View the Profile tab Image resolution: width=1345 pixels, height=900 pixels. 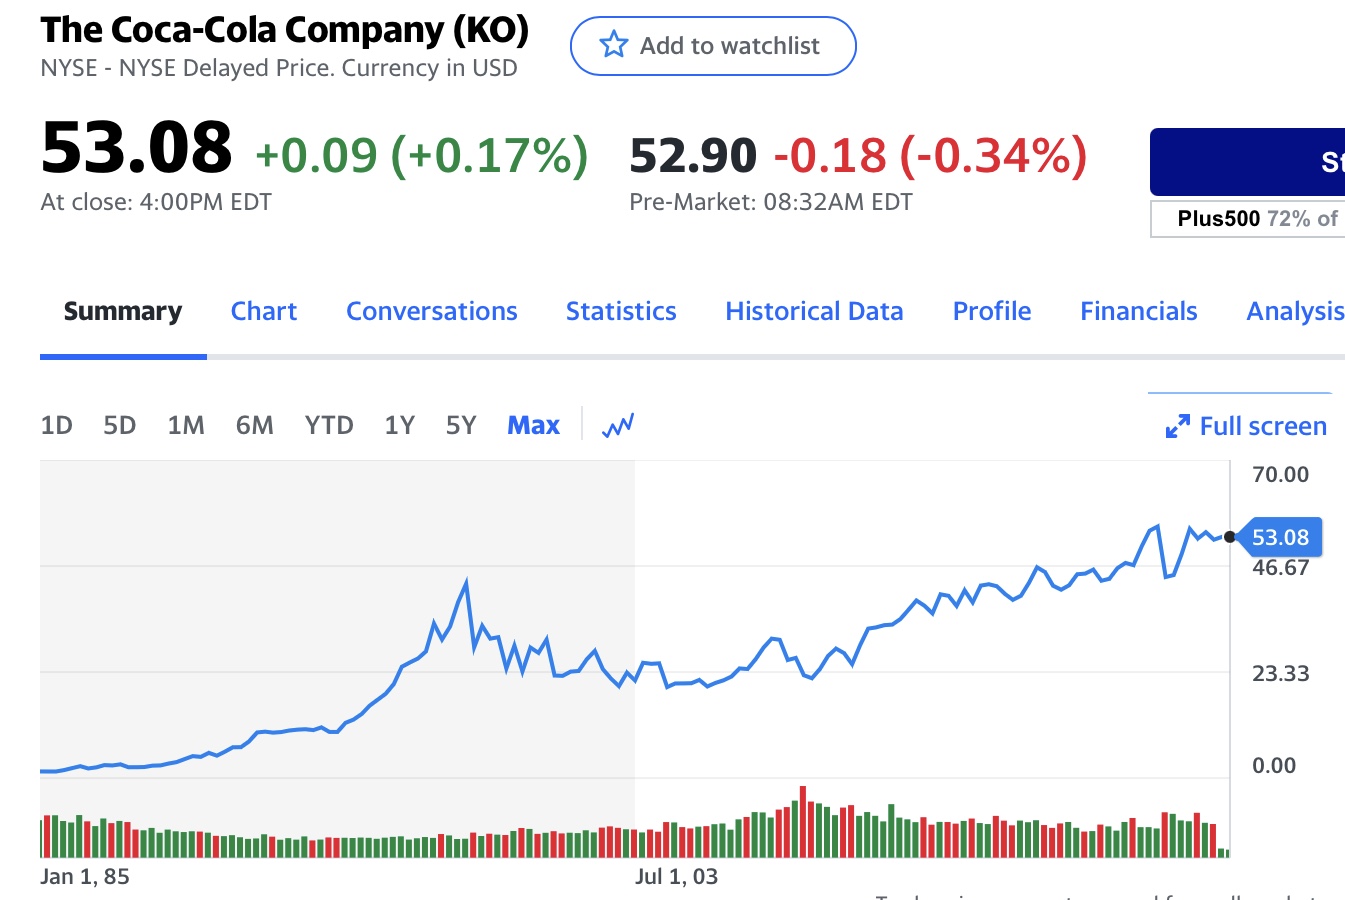coord(992,312)
